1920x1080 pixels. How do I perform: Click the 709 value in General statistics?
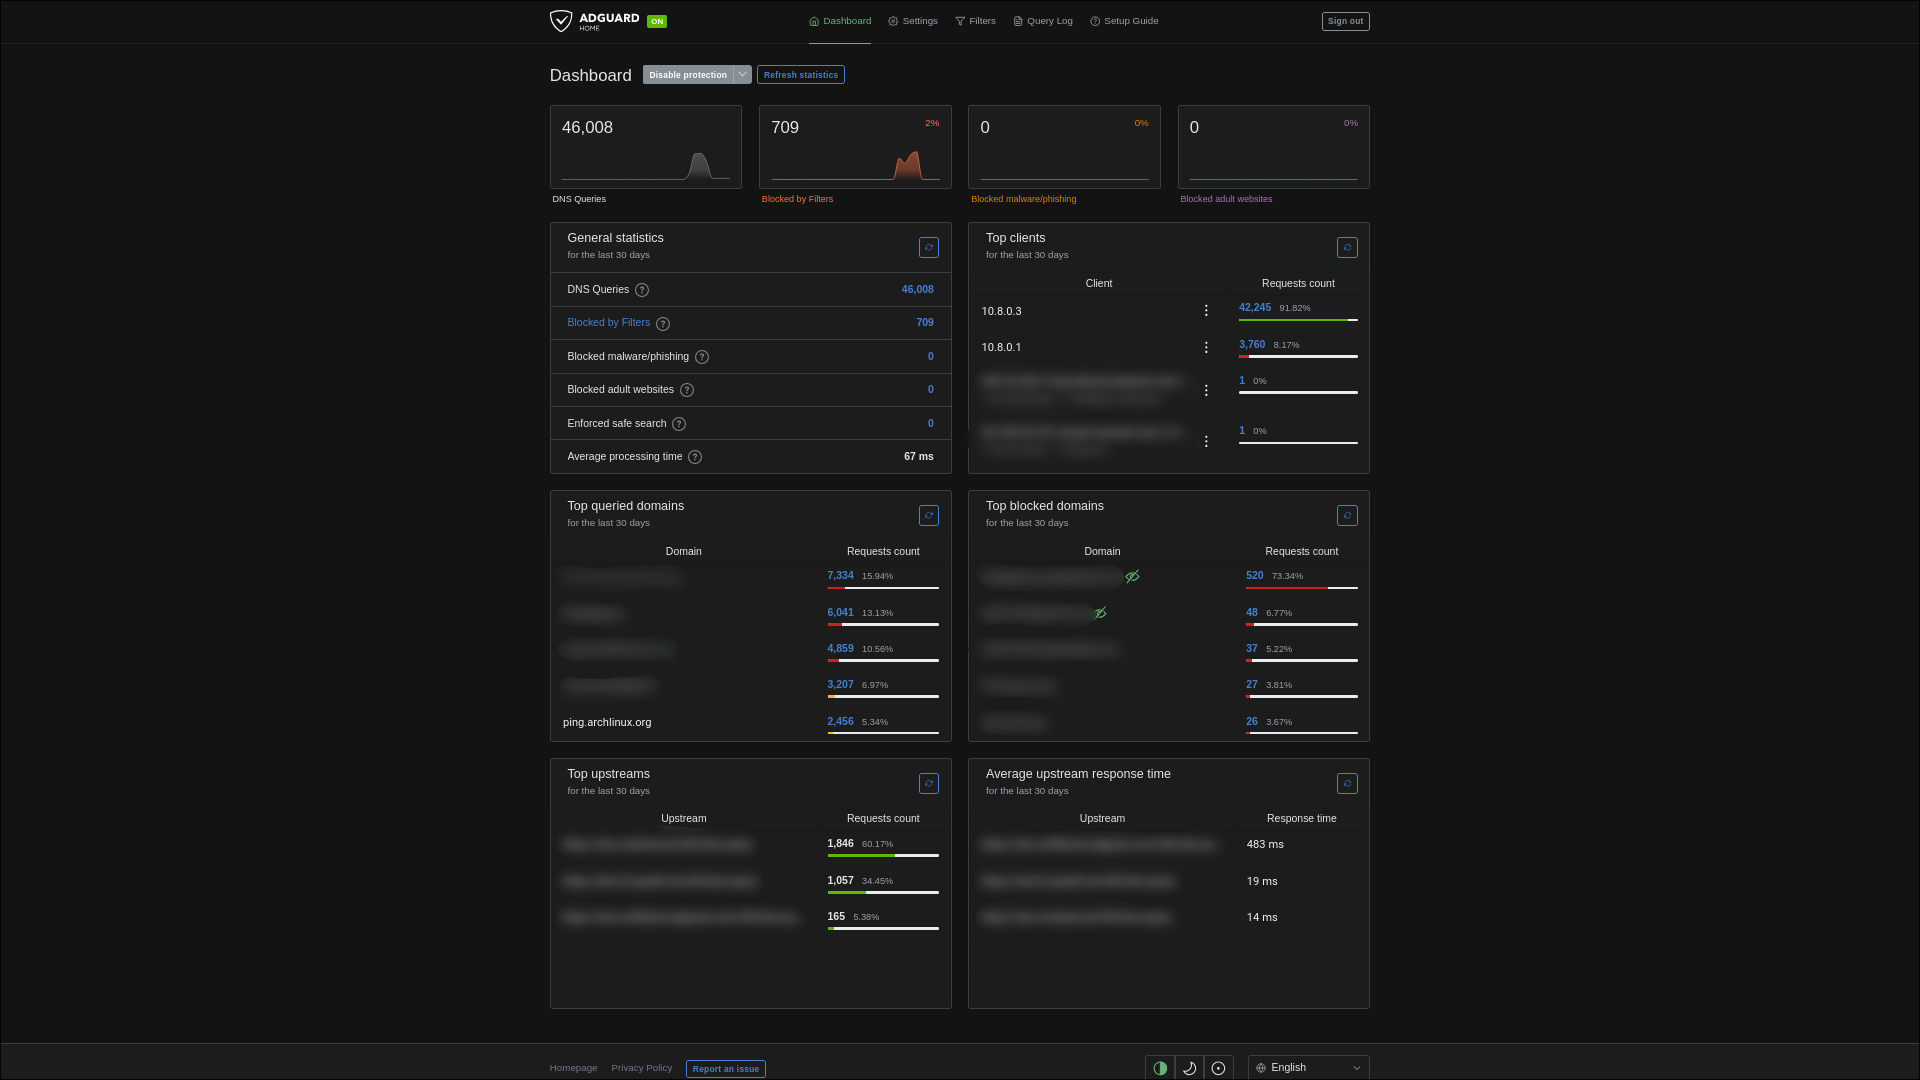point(925,323)
